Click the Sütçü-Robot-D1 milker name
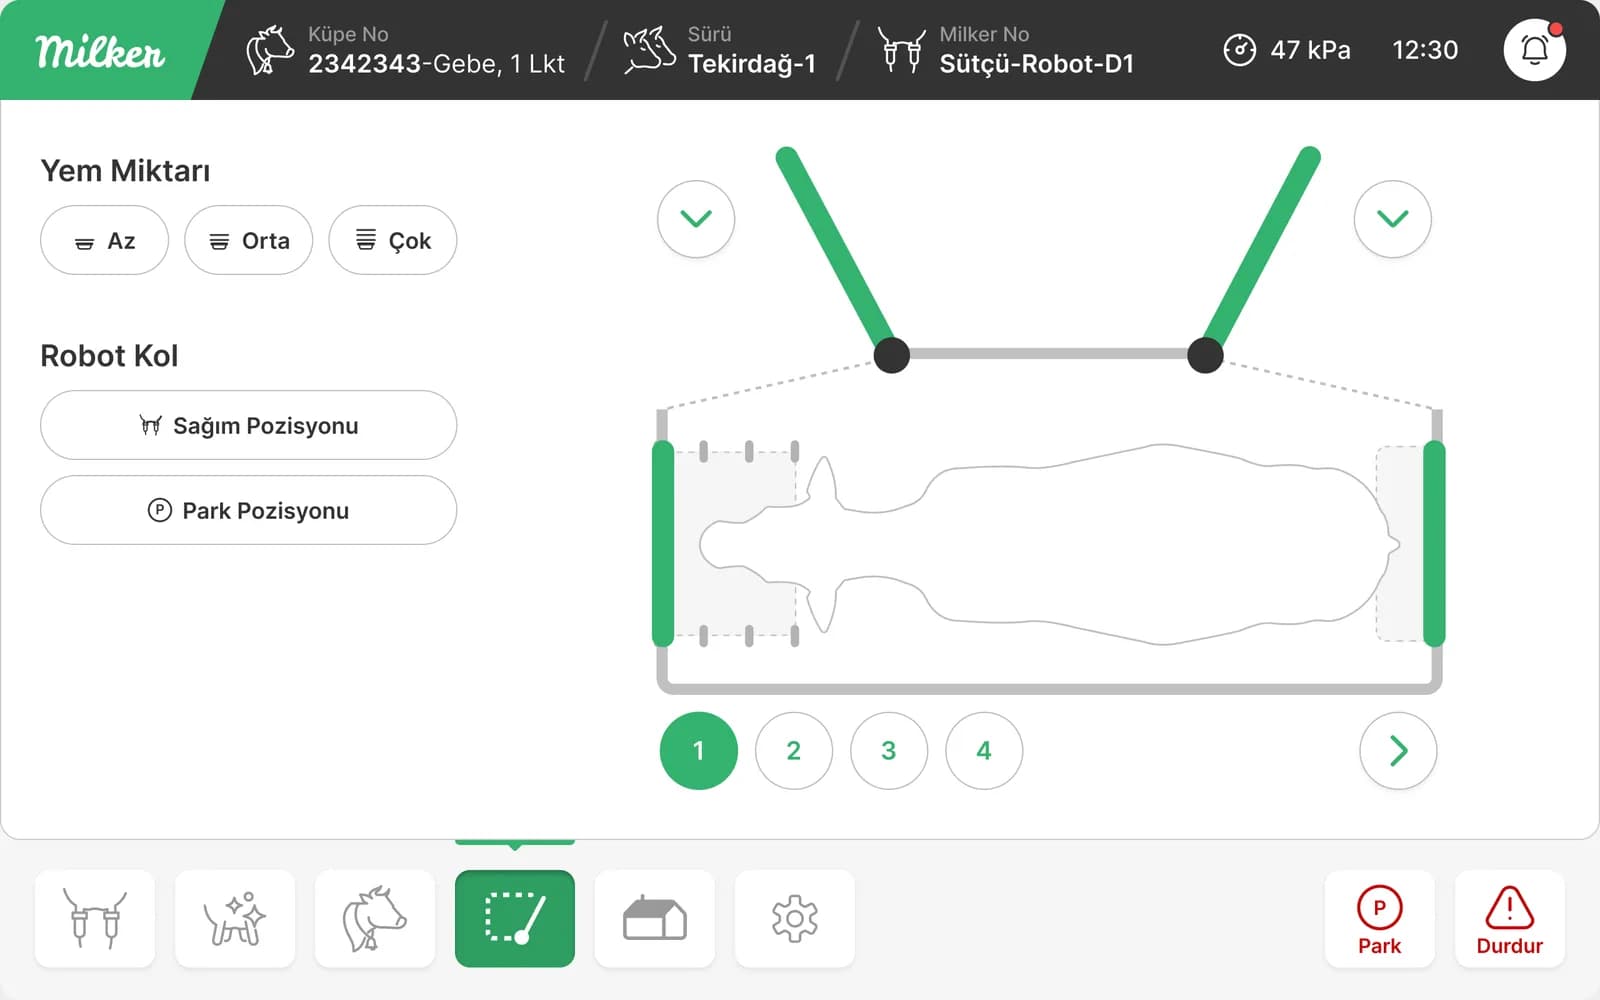Image resolution: width=1600 pixels, height=1000 pixels. coord(1037,64)
